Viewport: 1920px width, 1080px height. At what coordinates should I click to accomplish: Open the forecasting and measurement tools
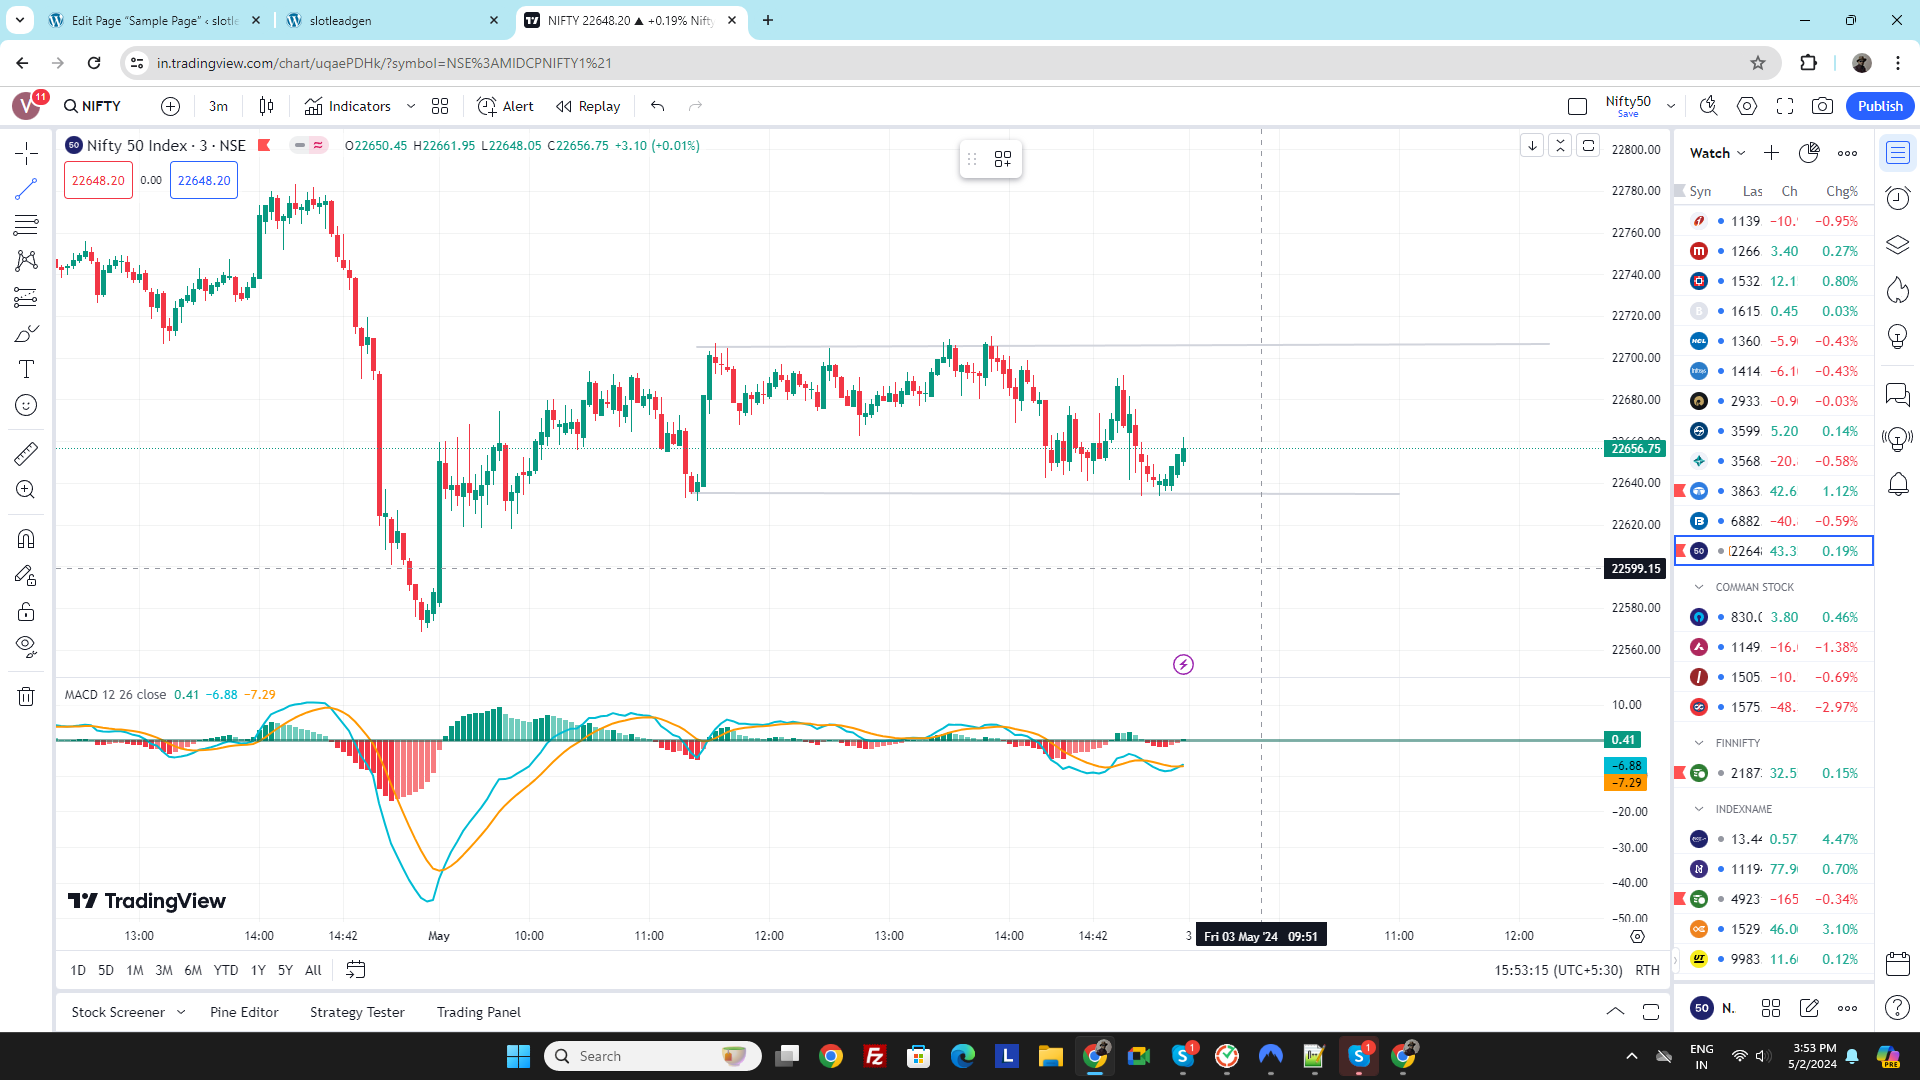click(x=26, y=297)
